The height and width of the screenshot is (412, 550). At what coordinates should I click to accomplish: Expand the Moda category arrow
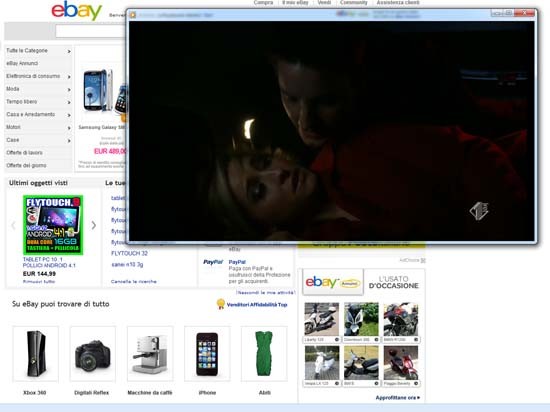[69, 89]
